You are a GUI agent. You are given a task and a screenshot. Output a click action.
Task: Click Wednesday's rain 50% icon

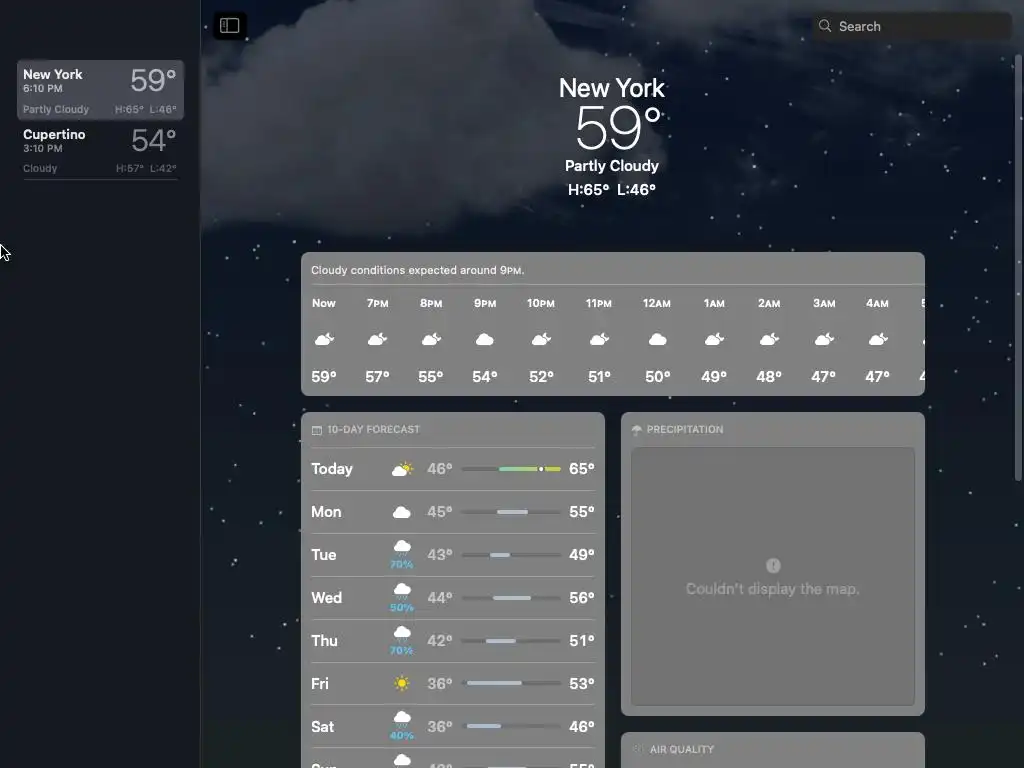click(402, 598)
